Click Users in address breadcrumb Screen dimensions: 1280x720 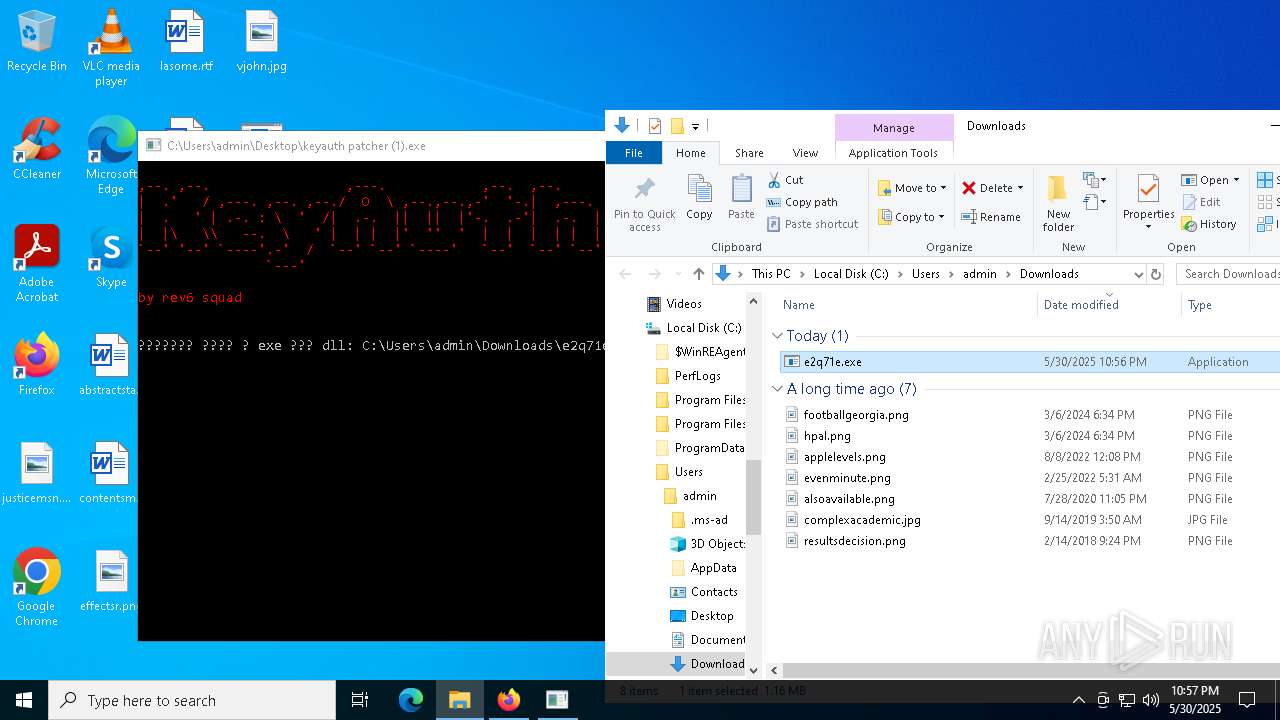[x=925, y=274]
